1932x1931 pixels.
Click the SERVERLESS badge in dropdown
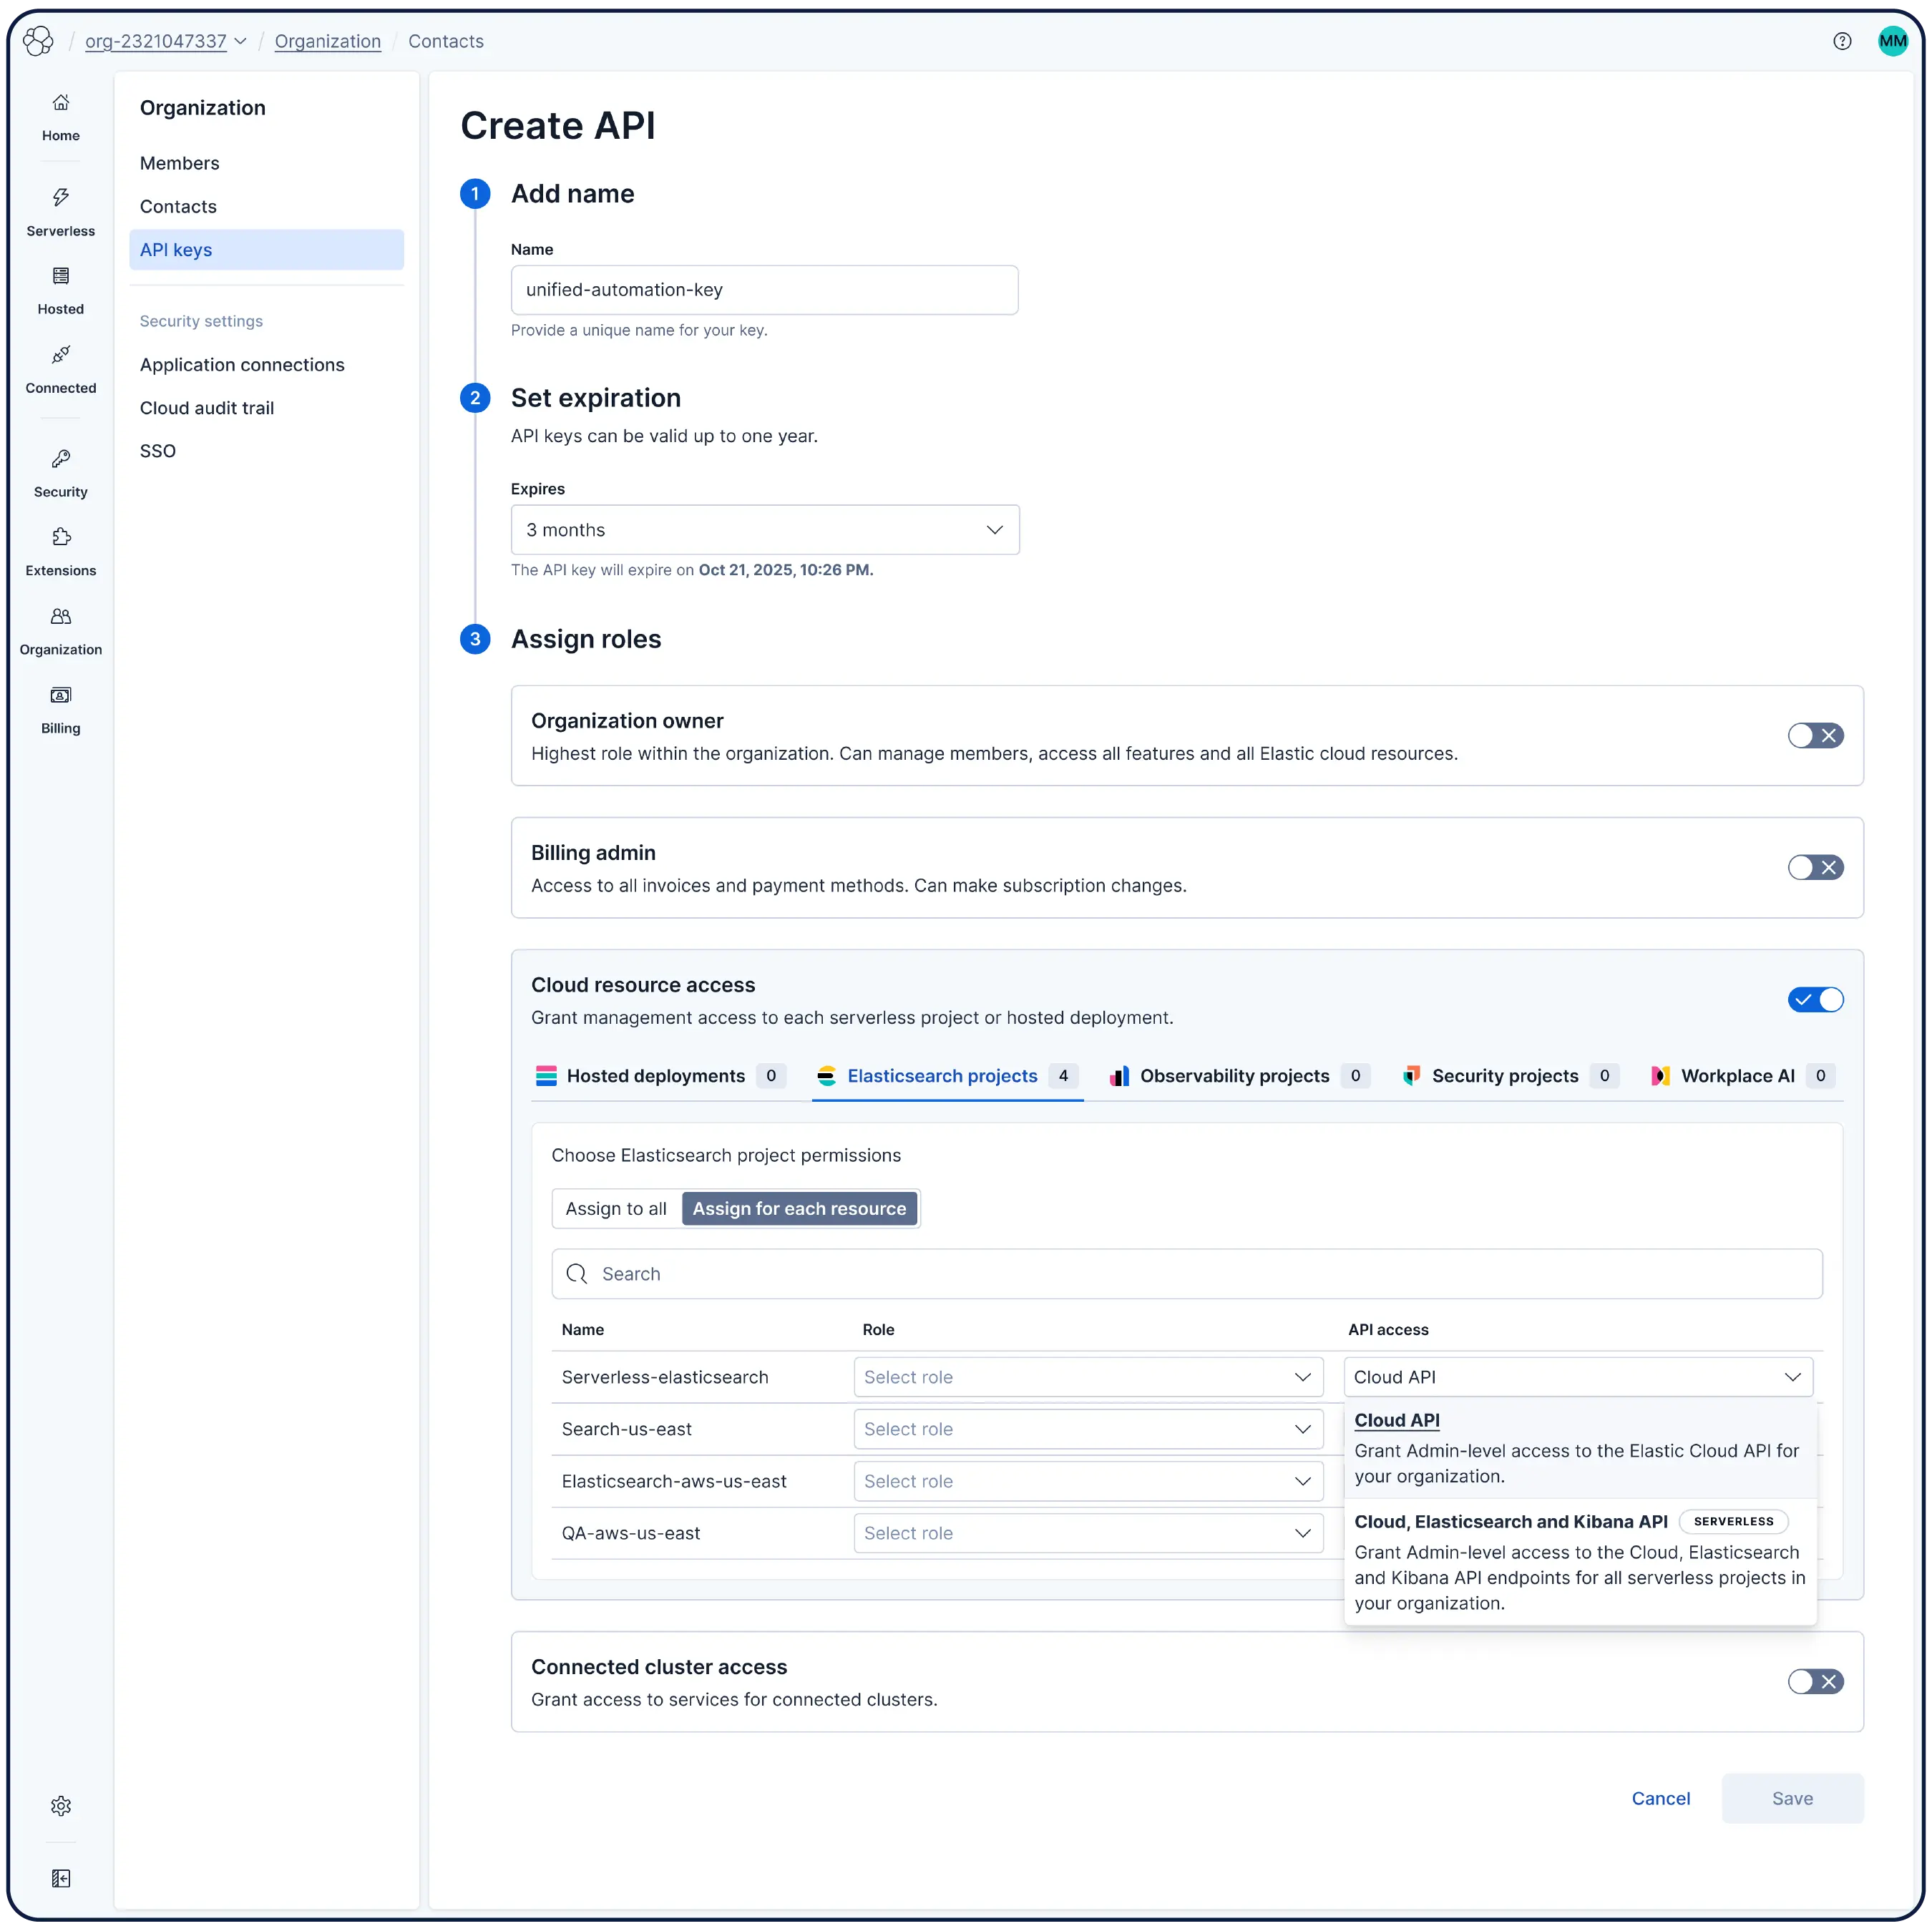(1733, 1521)
